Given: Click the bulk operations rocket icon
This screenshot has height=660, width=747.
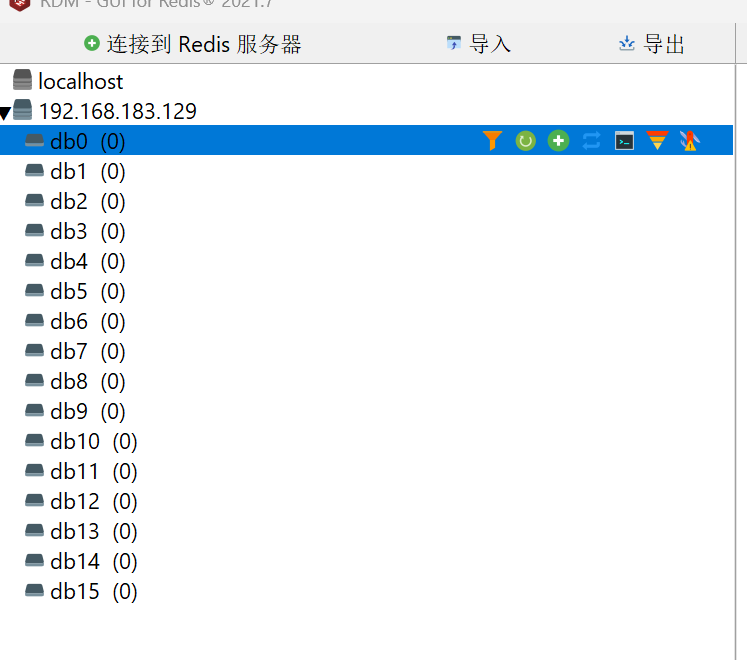Looking at the screenshot, I should 690,141.
